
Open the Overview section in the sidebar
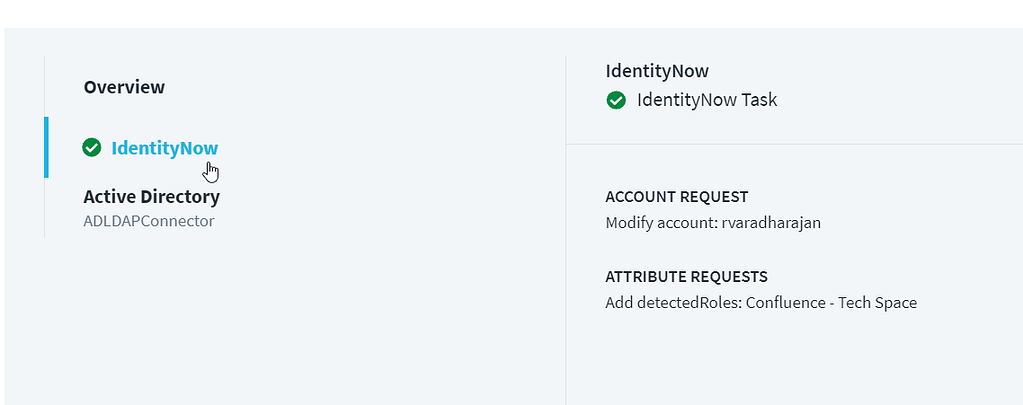tap(124, 87)
